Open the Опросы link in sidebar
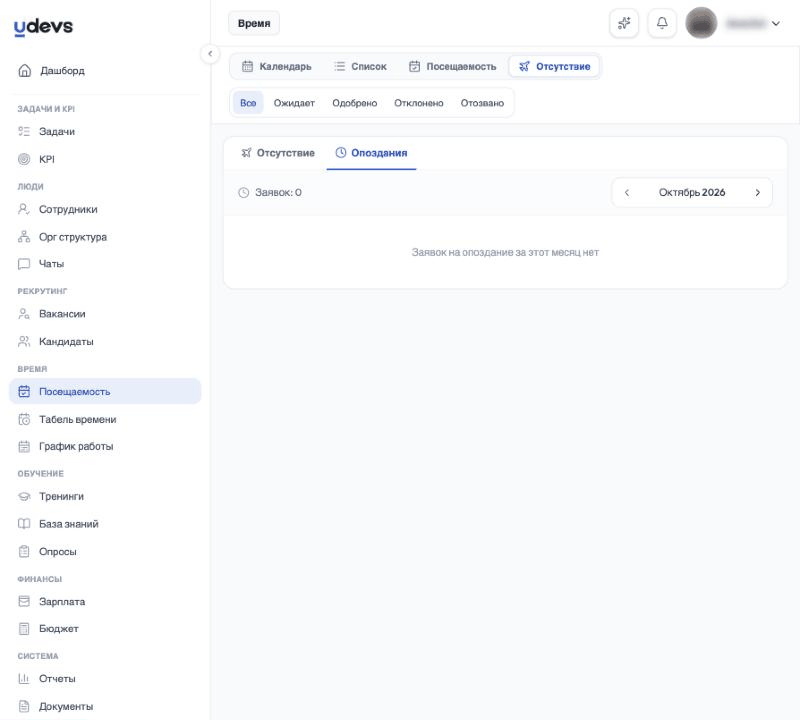The image size is (800, 720). (105, 552)
